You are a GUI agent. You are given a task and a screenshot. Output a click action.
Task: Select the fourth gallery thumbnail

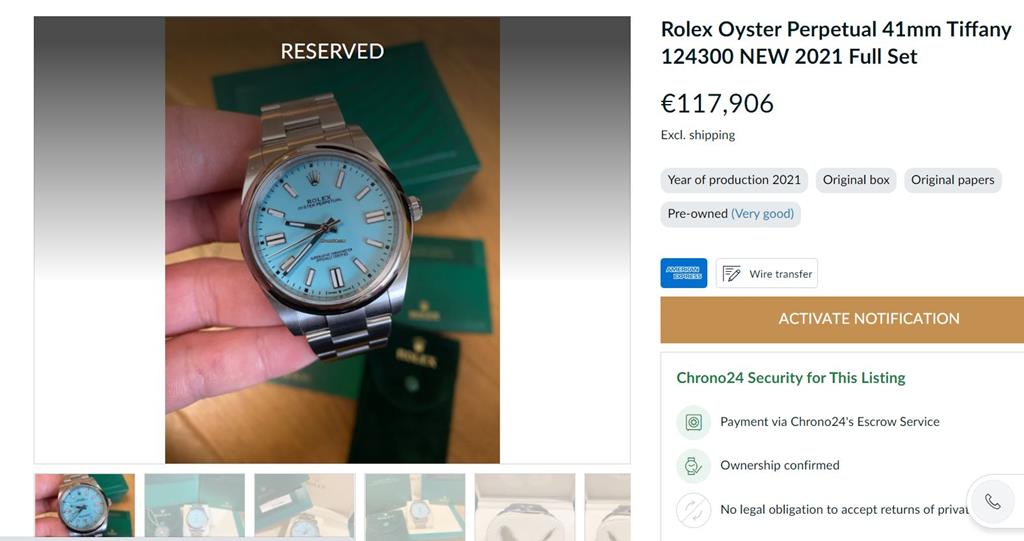tap(415, 505)
